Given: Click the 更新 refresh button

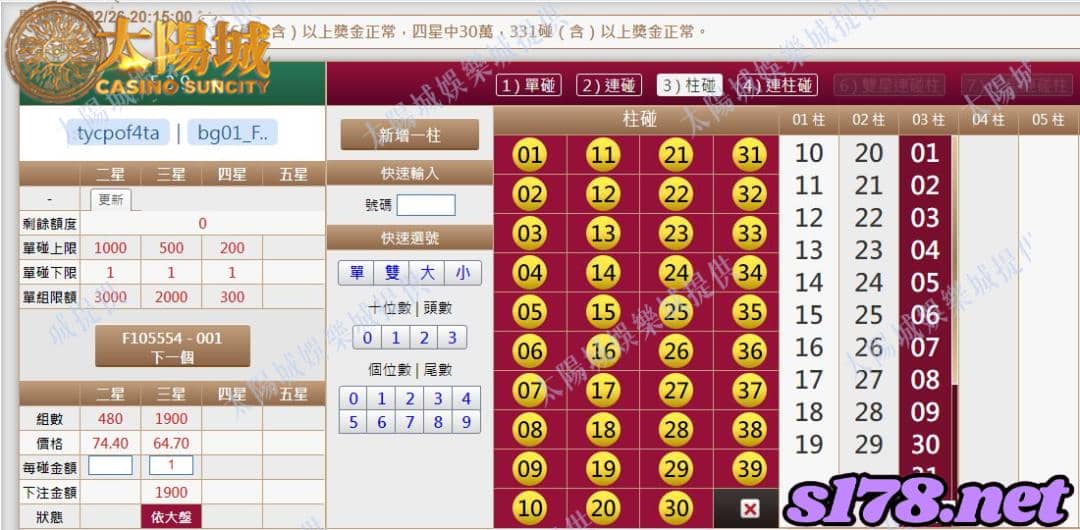Looking at the screenshot, I should 111,200.
